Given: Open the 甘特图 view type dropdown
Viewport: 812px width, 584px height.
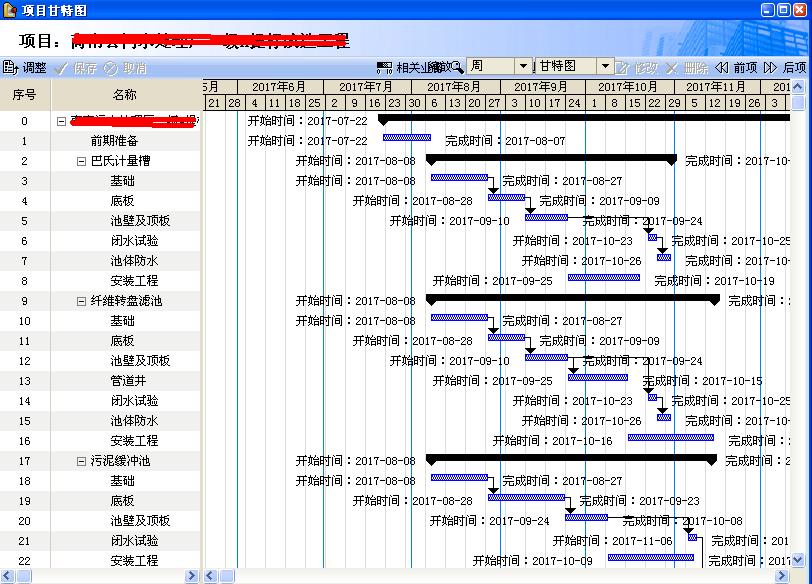Looking at the screenshot, I should click(x=604, y=67).
